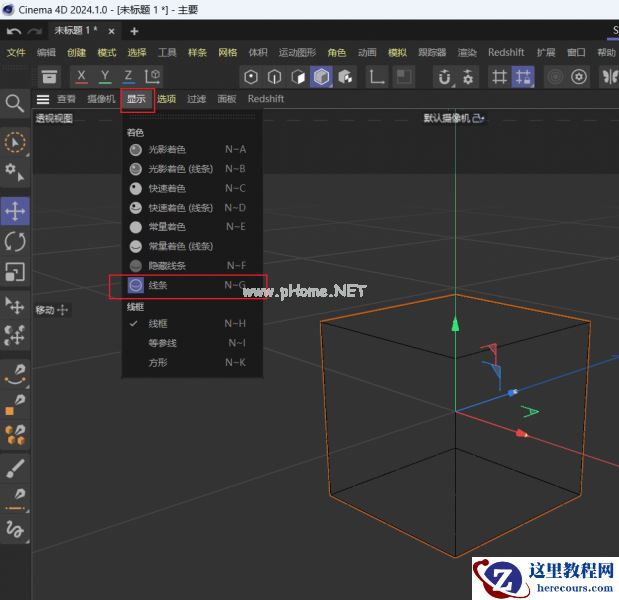
Task: Add new document tab with plus
Action: click(x=134, y=31)
